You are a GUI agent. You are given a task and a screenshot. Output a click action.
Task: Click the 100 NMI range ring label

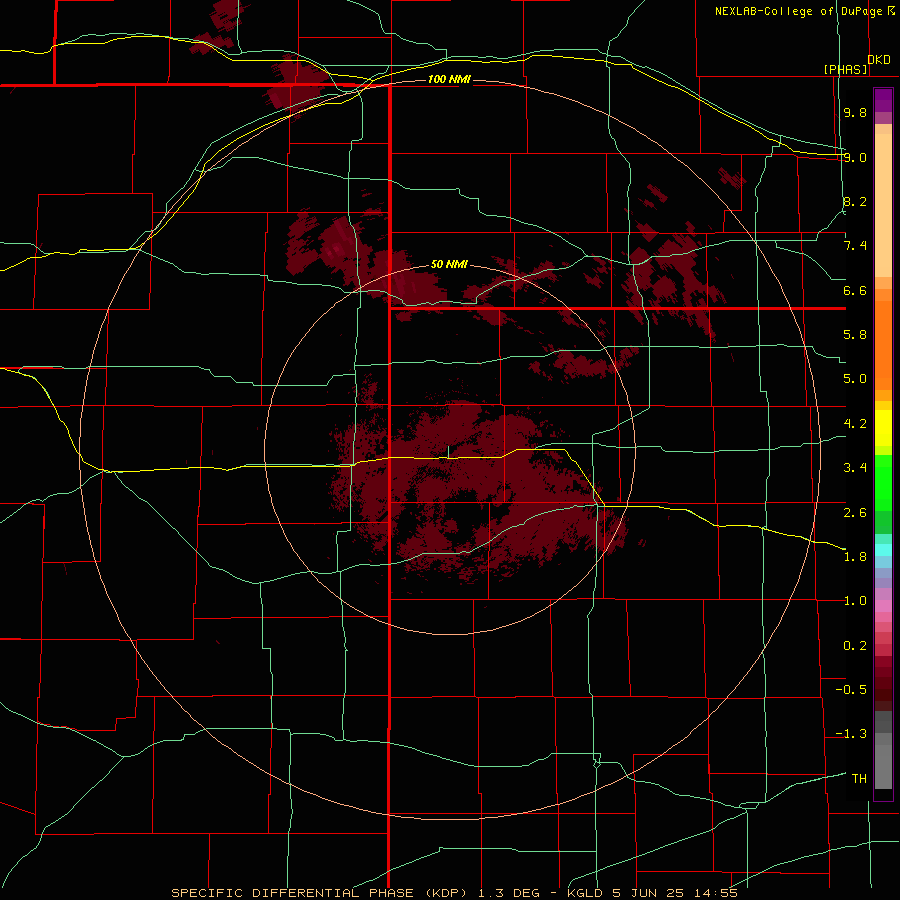click(x=449, y=79)
